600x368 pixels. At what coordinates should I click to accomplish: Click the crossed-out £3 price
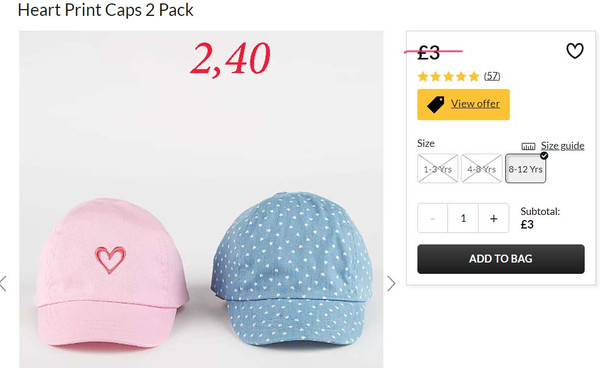[x=429, y=52]
